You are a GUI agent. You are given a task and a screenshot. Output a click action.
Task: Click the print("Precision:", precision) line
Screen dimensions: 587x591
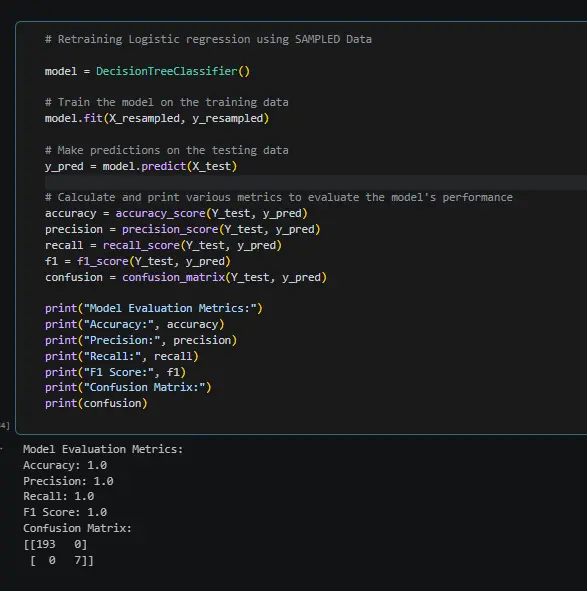(x=141, y=340)
